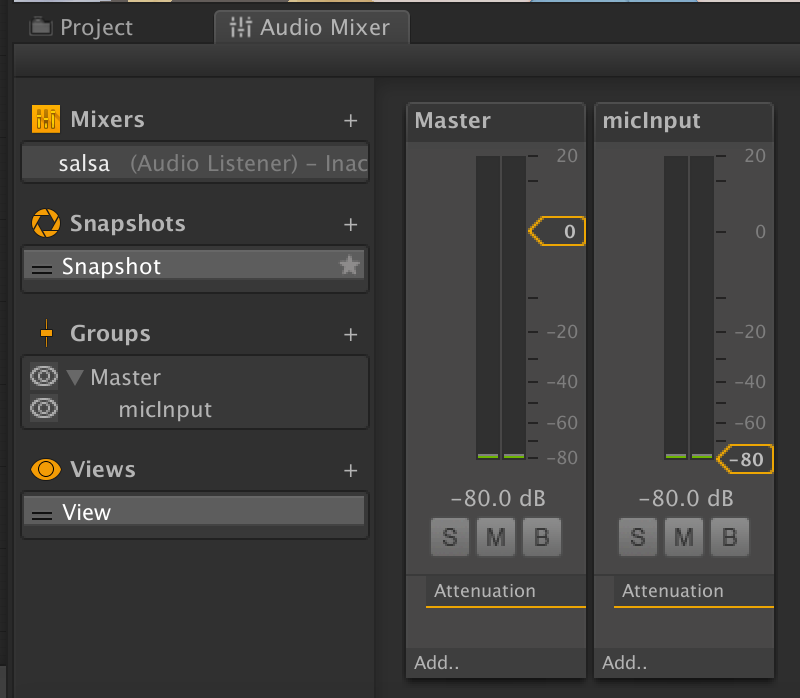Collapse the Master group tree arrow
800x698 pixels.
click(75, 378)
